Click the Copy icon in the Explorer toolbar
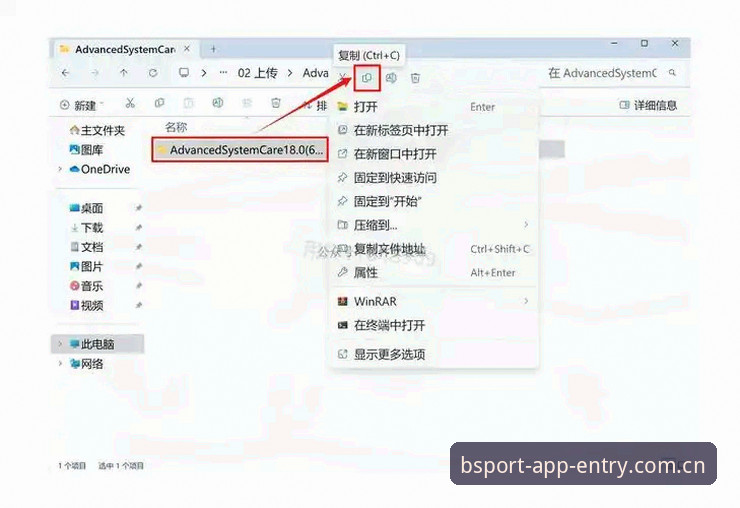This screenshot has width=740, height=508. coord(160,103)
